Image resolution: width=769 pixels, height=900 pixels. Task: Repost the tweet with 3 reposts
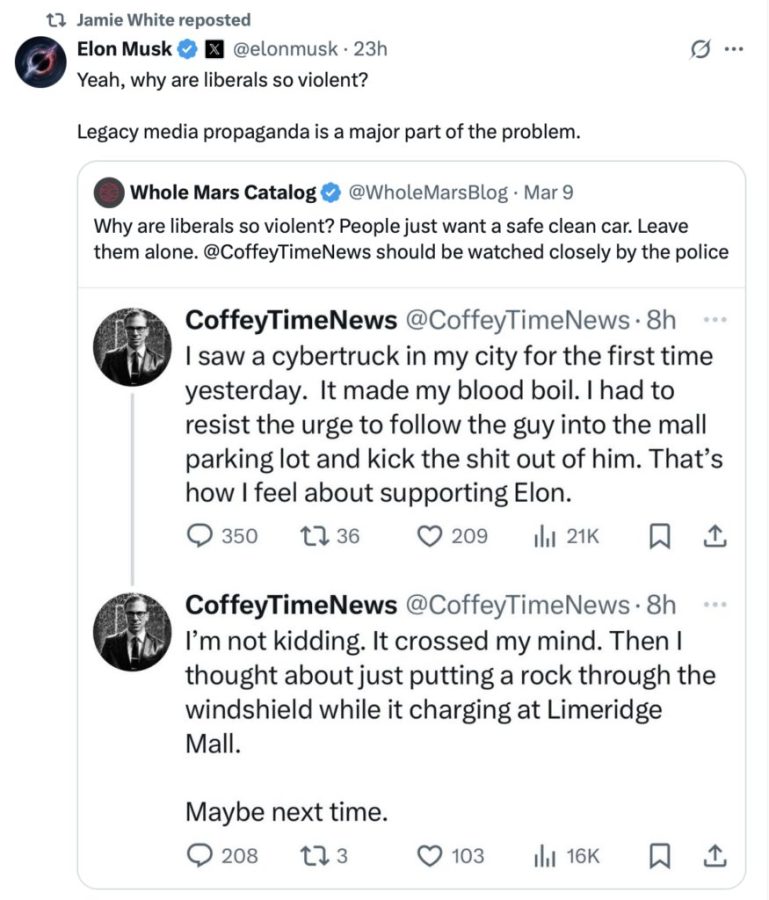[x=312, y=855]
